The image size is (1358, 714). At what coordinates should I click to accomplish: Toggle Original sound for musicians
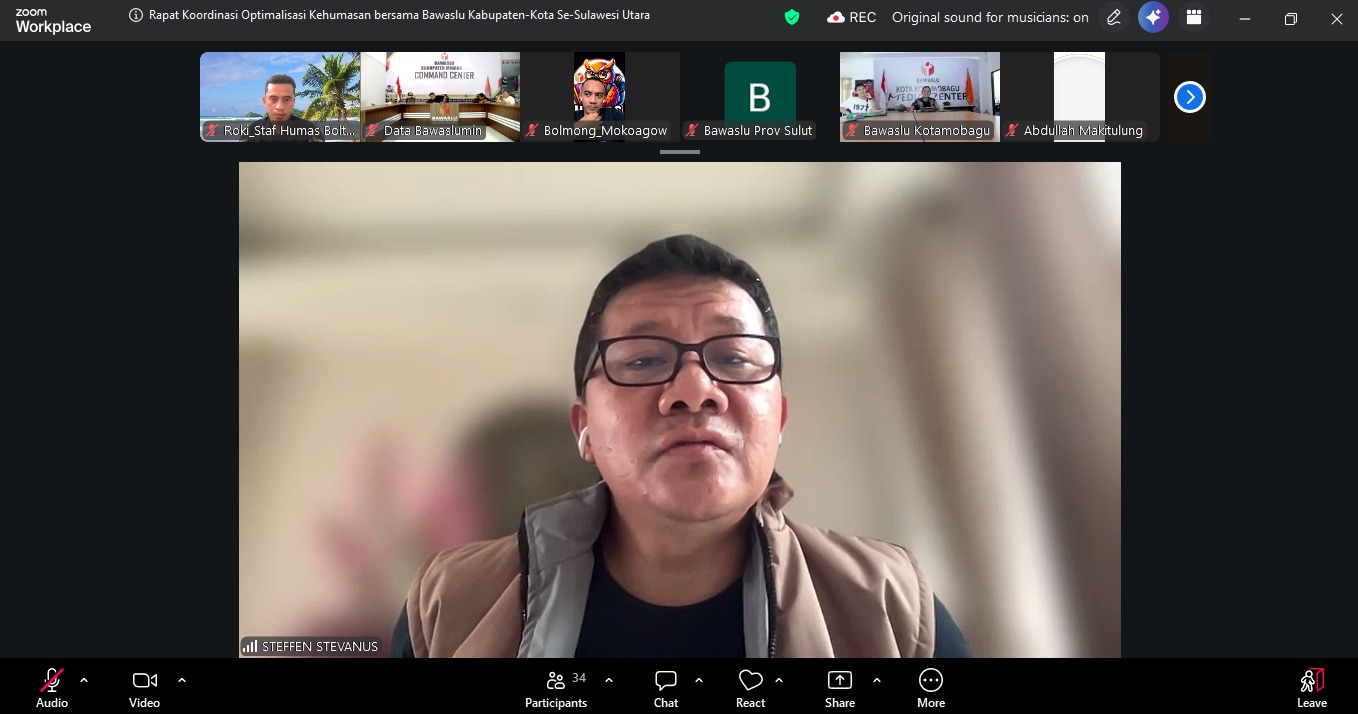[989, 17]
